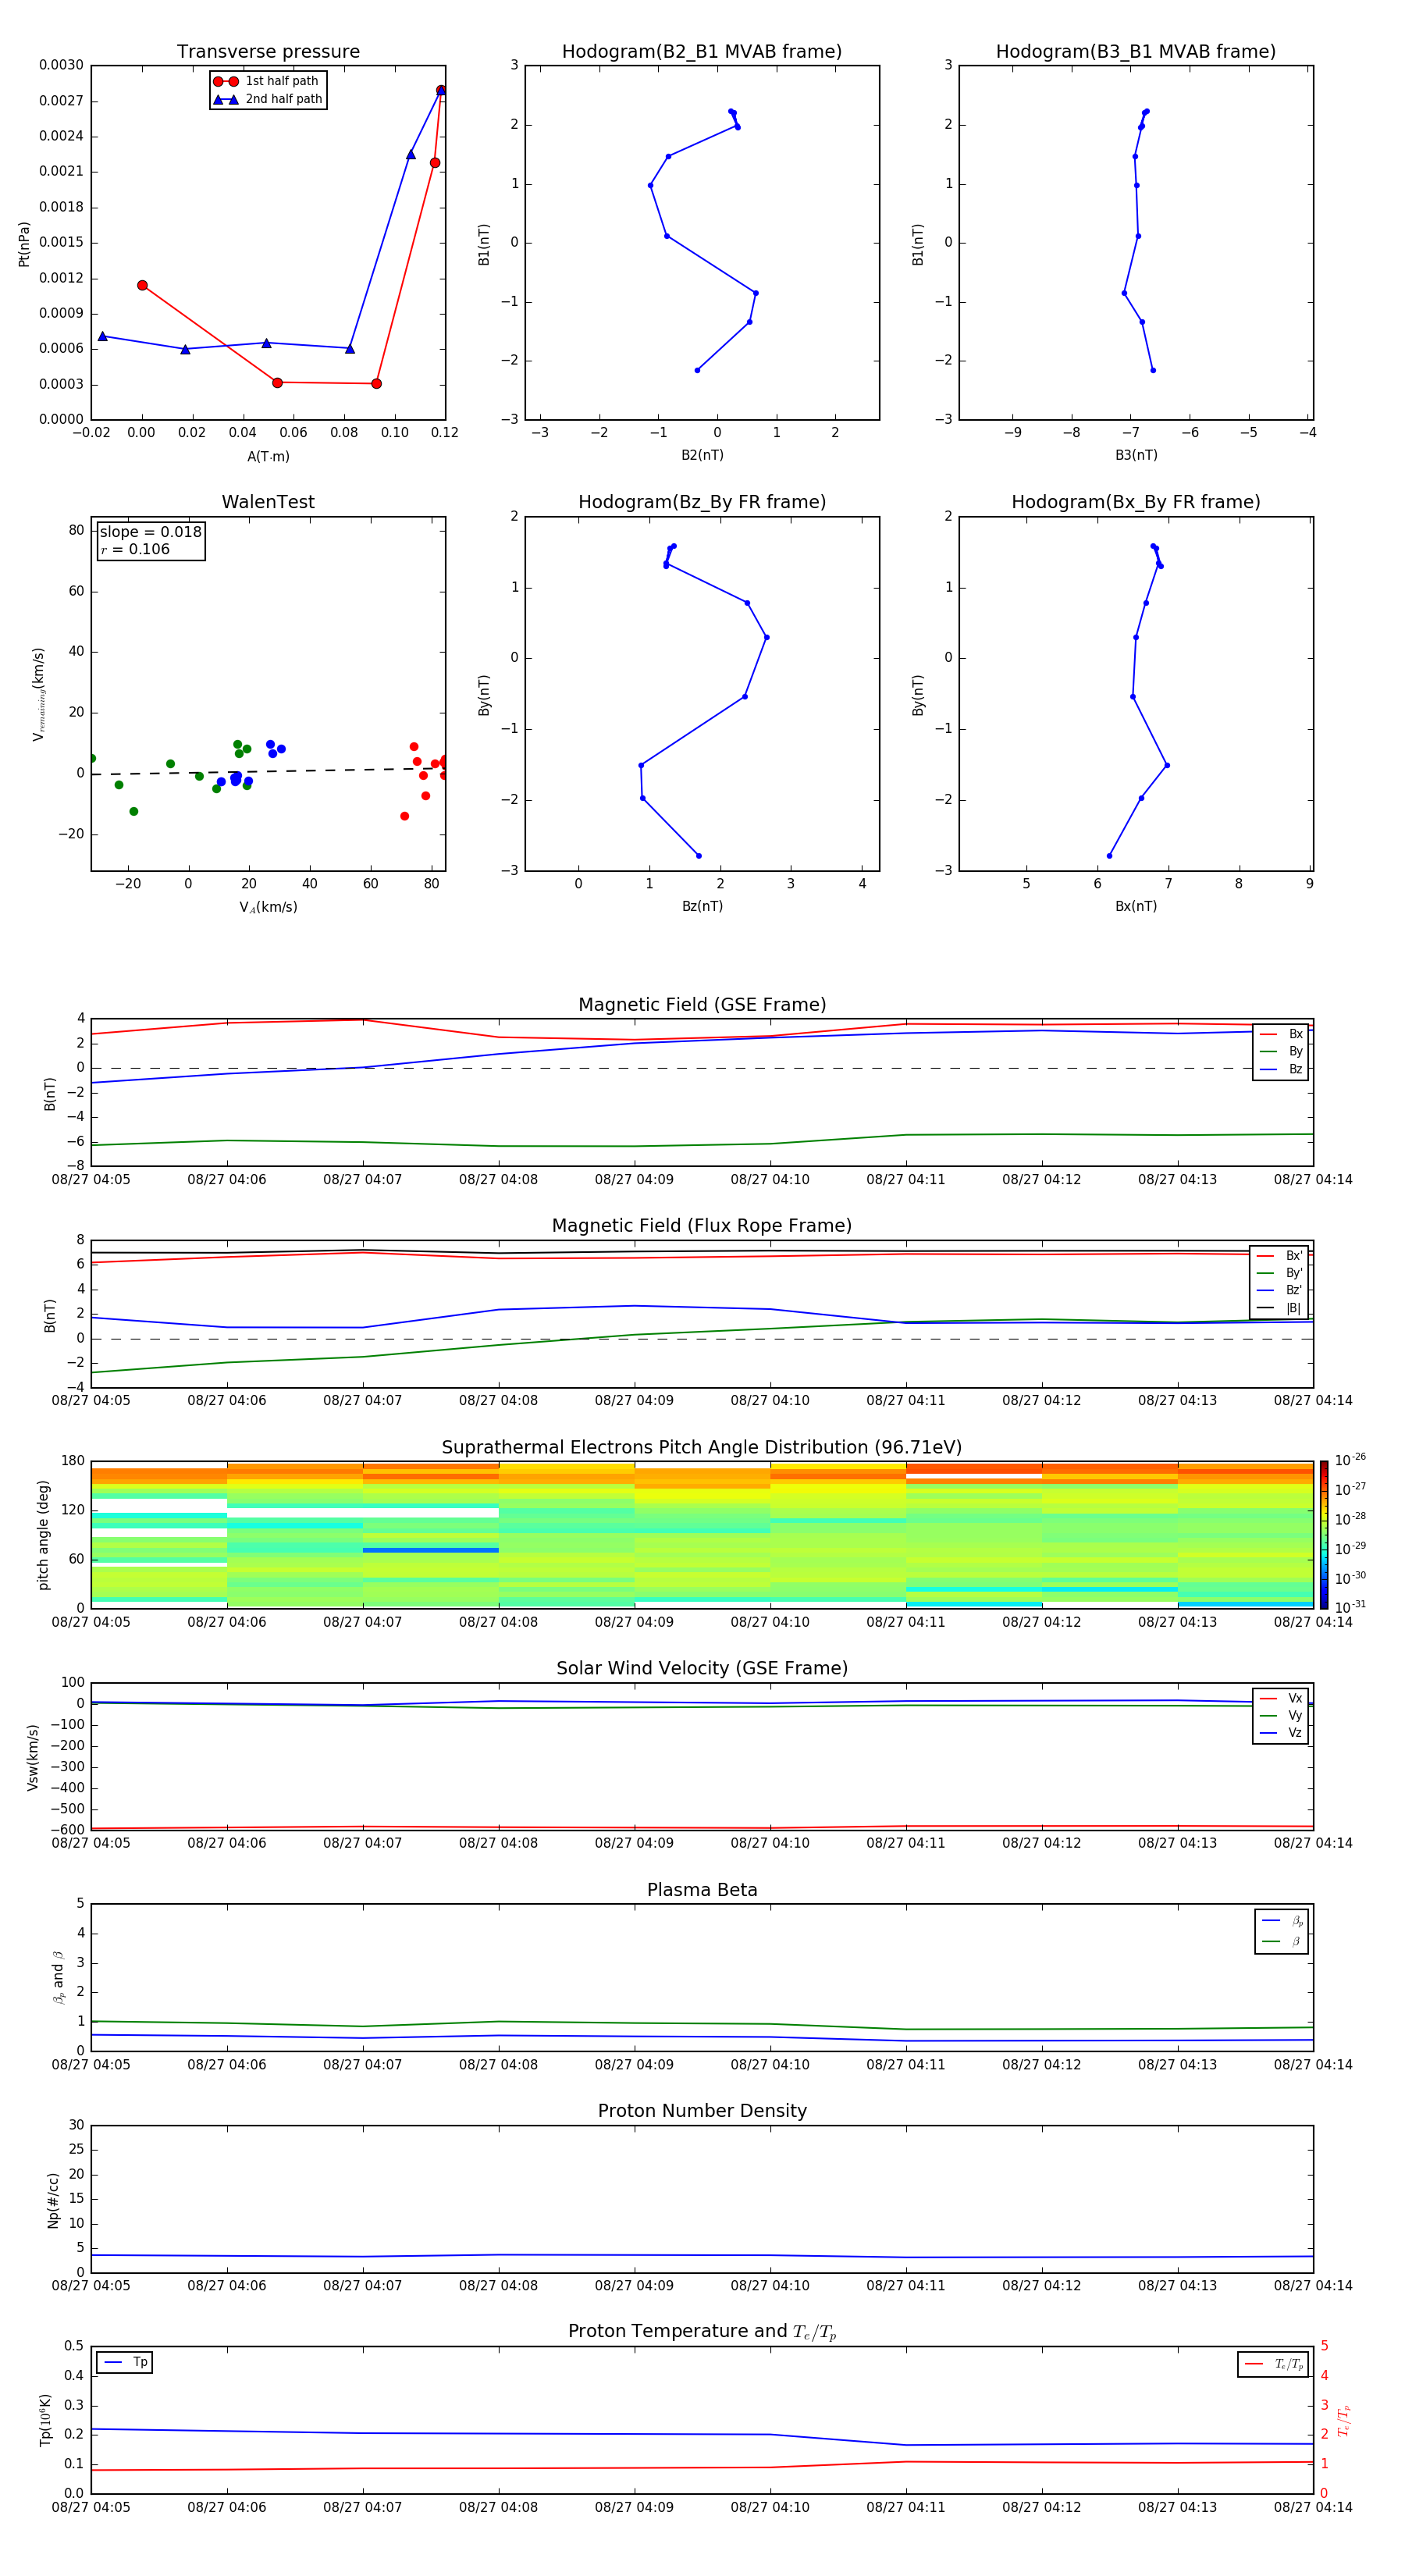Click the 'Vx' legend entry
Viewport: 1405px width, 2576px height.
point(1281,1698)
